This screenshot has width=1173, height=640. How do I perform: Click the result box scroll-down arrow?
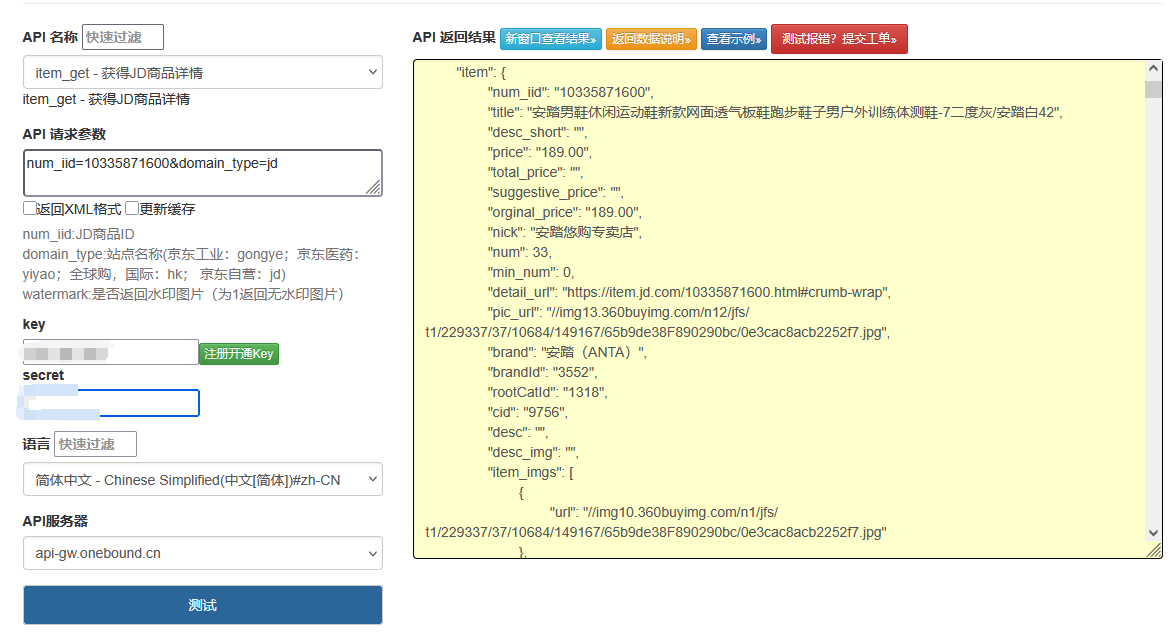[1154, 533]
